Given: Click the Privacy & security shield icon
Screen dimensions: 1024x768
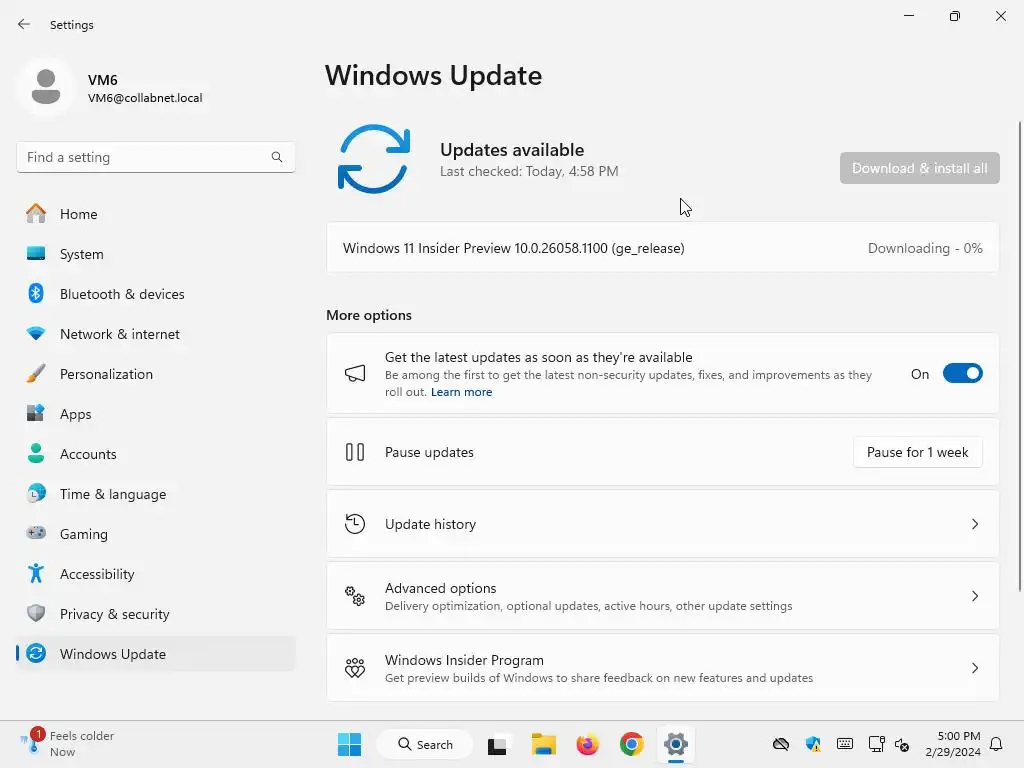Looking at the screenshot, I should [36, 613].
